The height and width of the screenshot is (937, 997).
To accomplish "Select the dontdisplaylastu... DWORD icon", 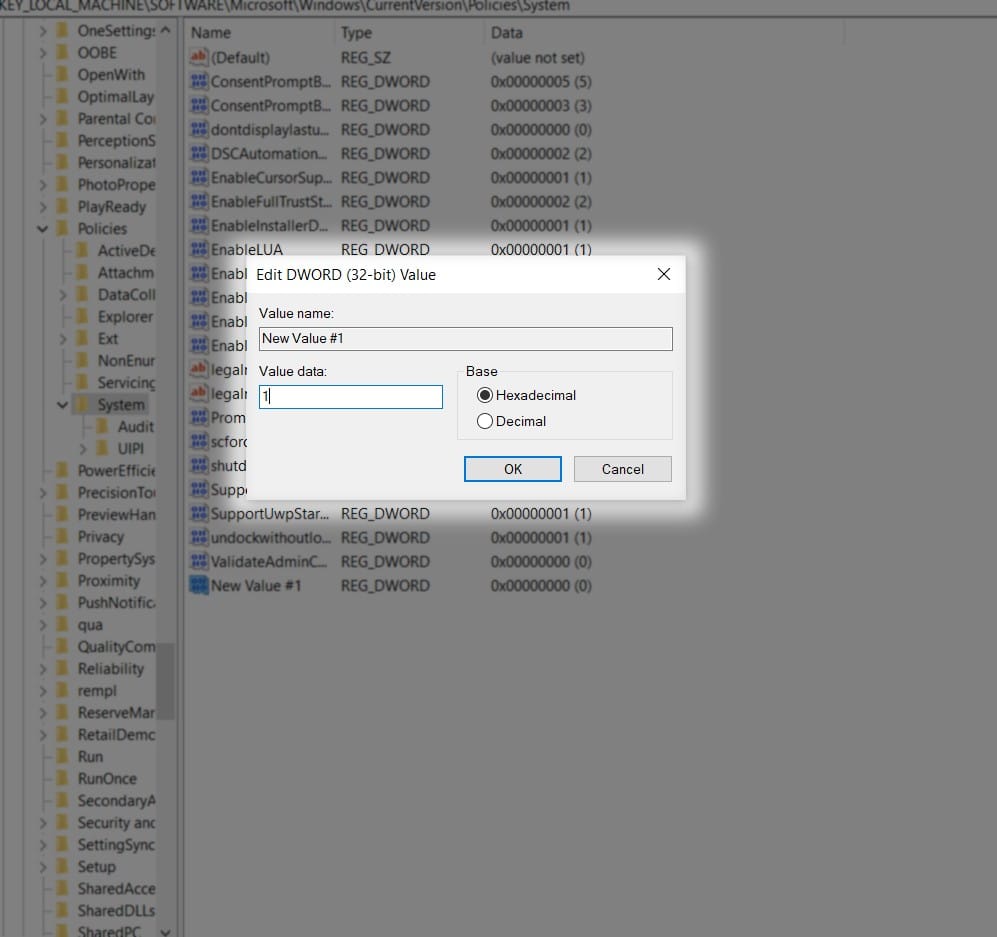I will click(x=199, y=130).
